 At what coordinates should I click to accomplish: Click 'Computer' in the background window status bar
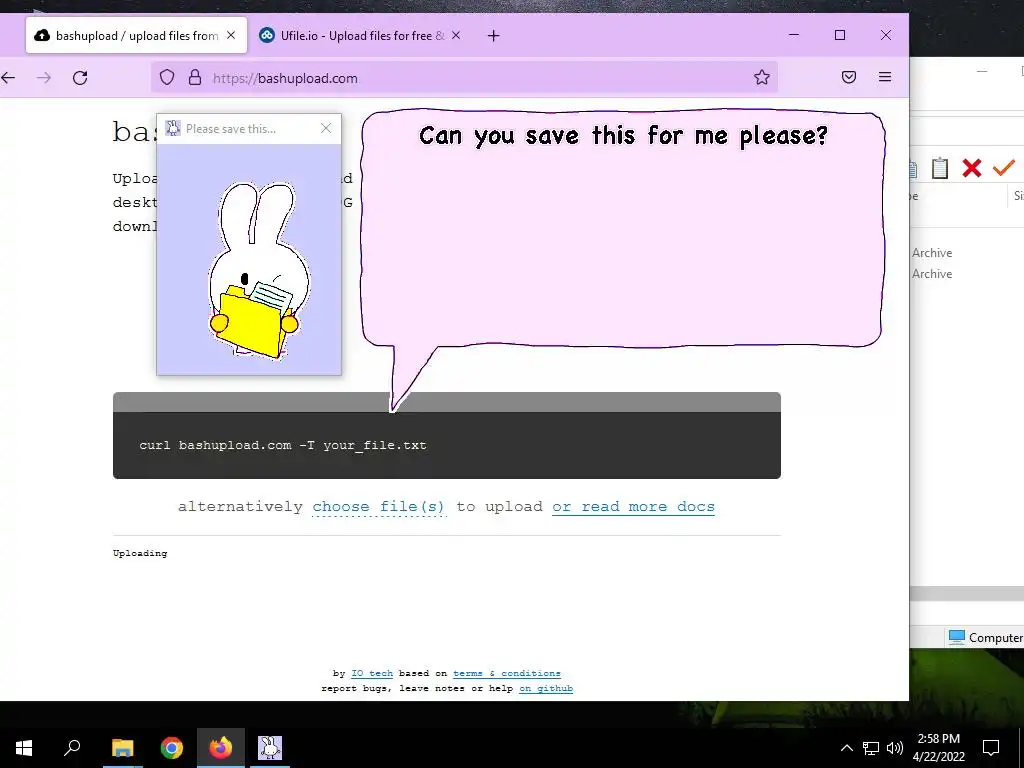(986, 637)
